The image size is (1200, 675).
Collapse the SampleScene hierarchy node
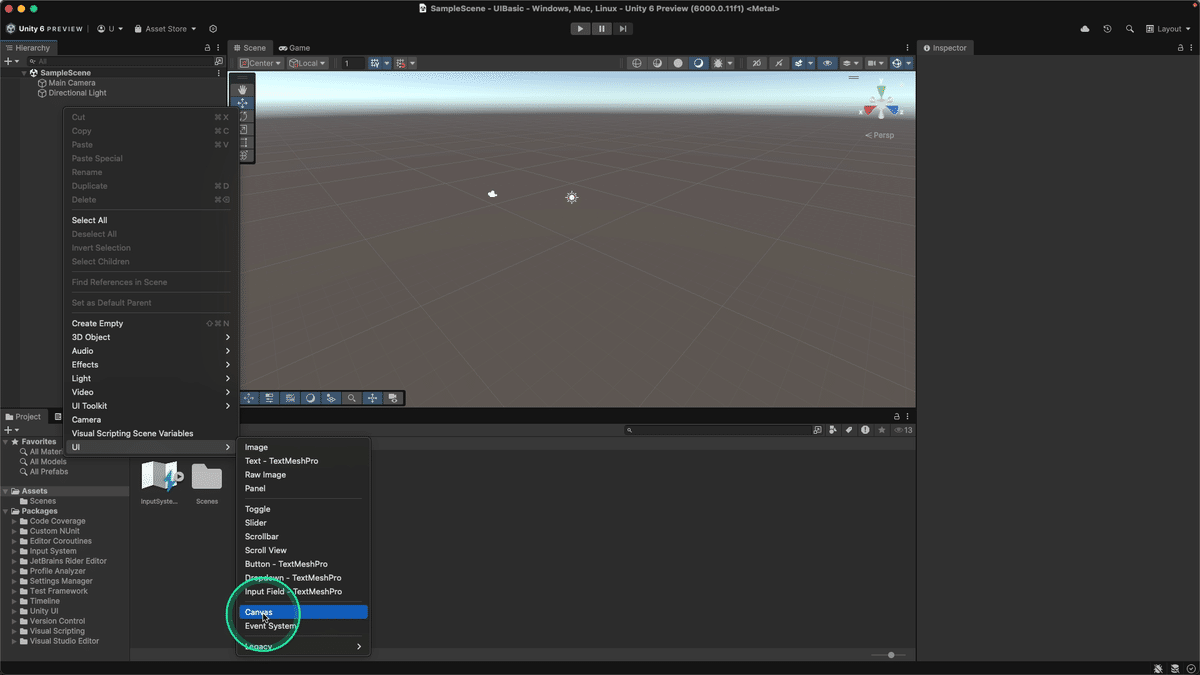coord(24,73)
